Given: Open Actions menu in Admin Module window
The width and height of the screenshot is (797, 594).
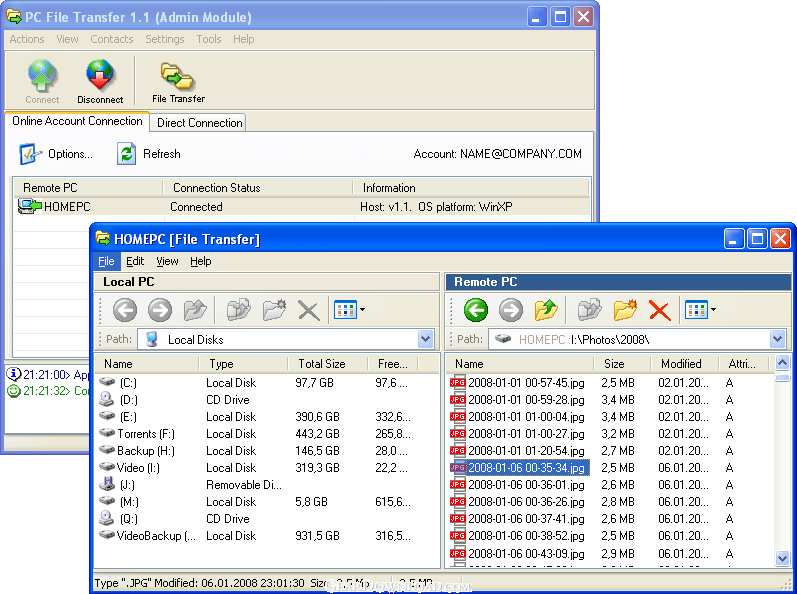Looking at the screenshot, I should [26, 39].
